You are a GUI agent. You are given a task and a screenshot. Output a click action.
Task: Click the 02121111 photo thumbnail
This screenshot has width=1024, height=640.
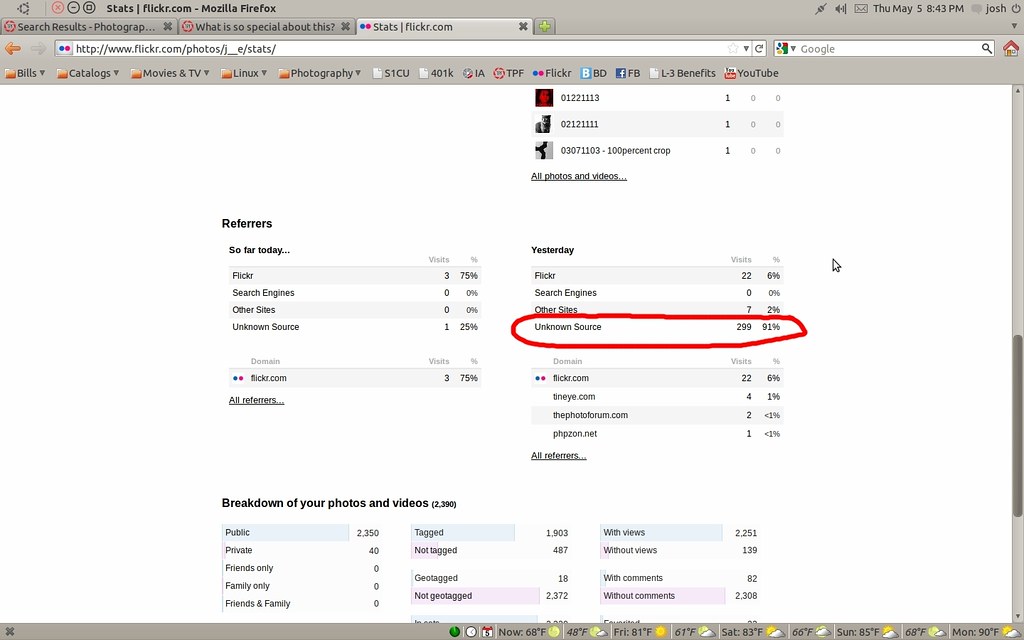pyautogui.click(x=544, y=124)
